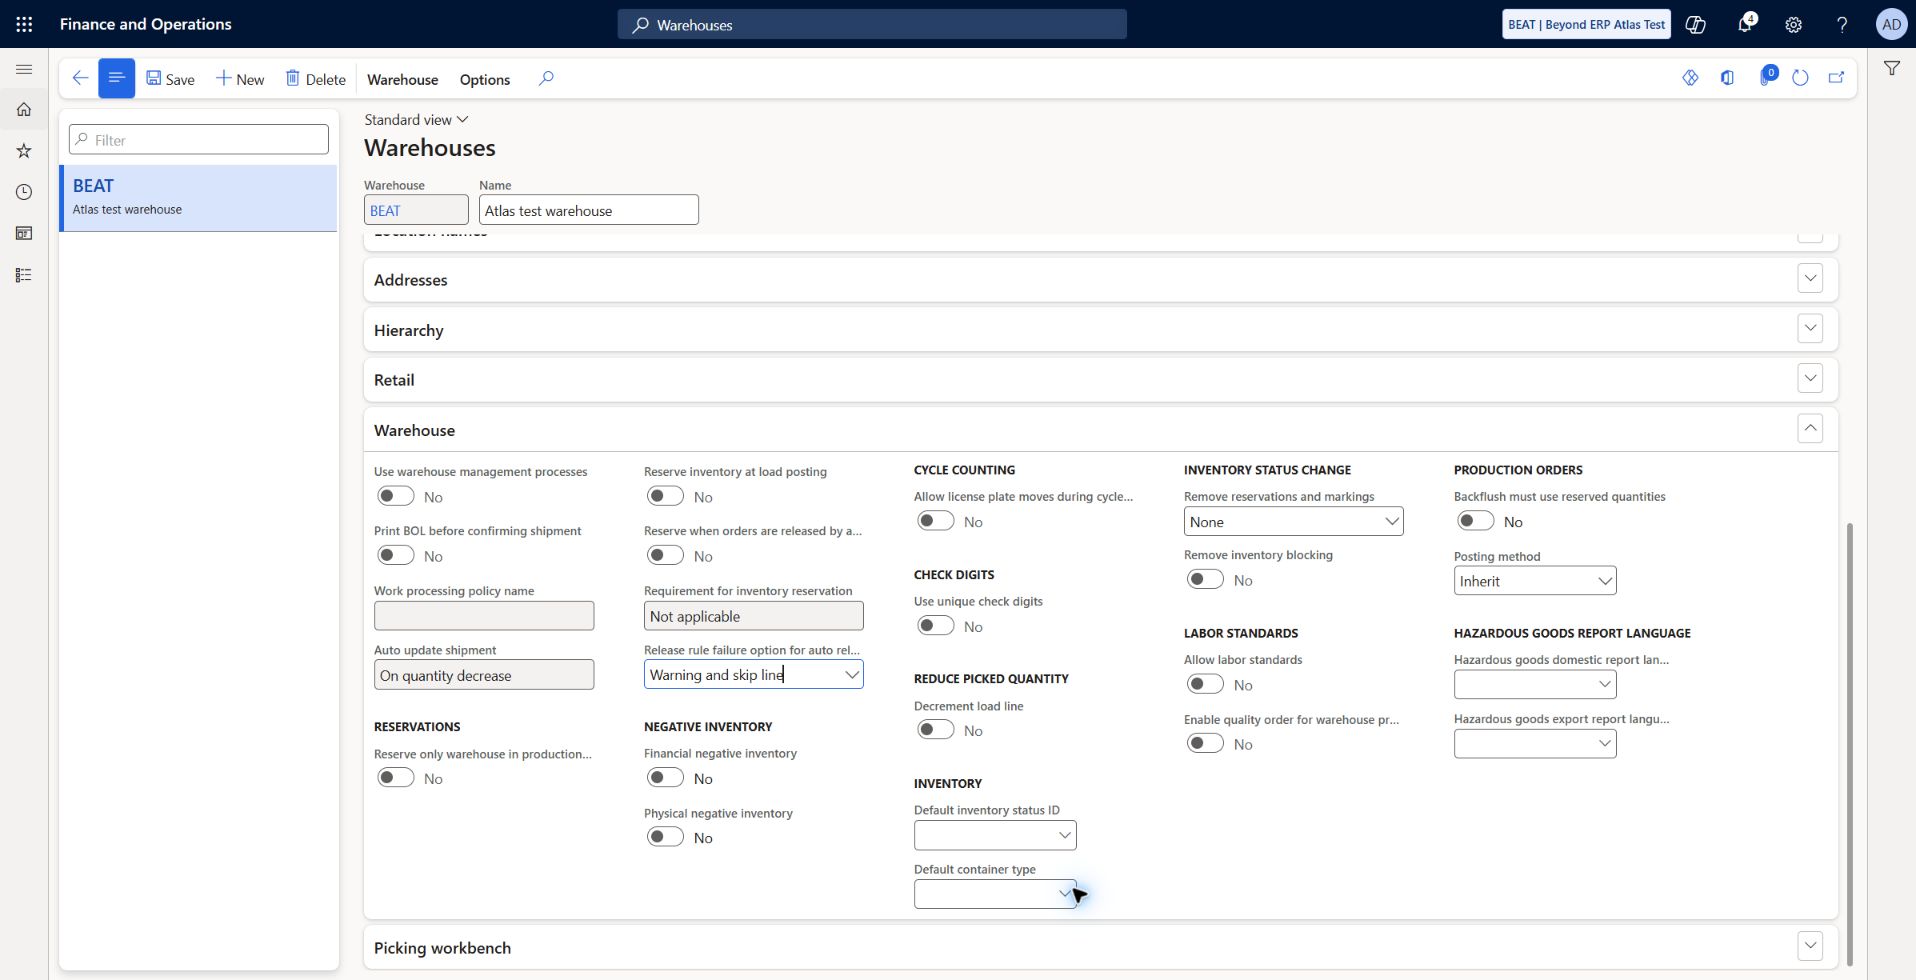This screenshot has height=980, width=1916.
Task: Open Recent clock icon in sidebar
Action: point(24,192)
